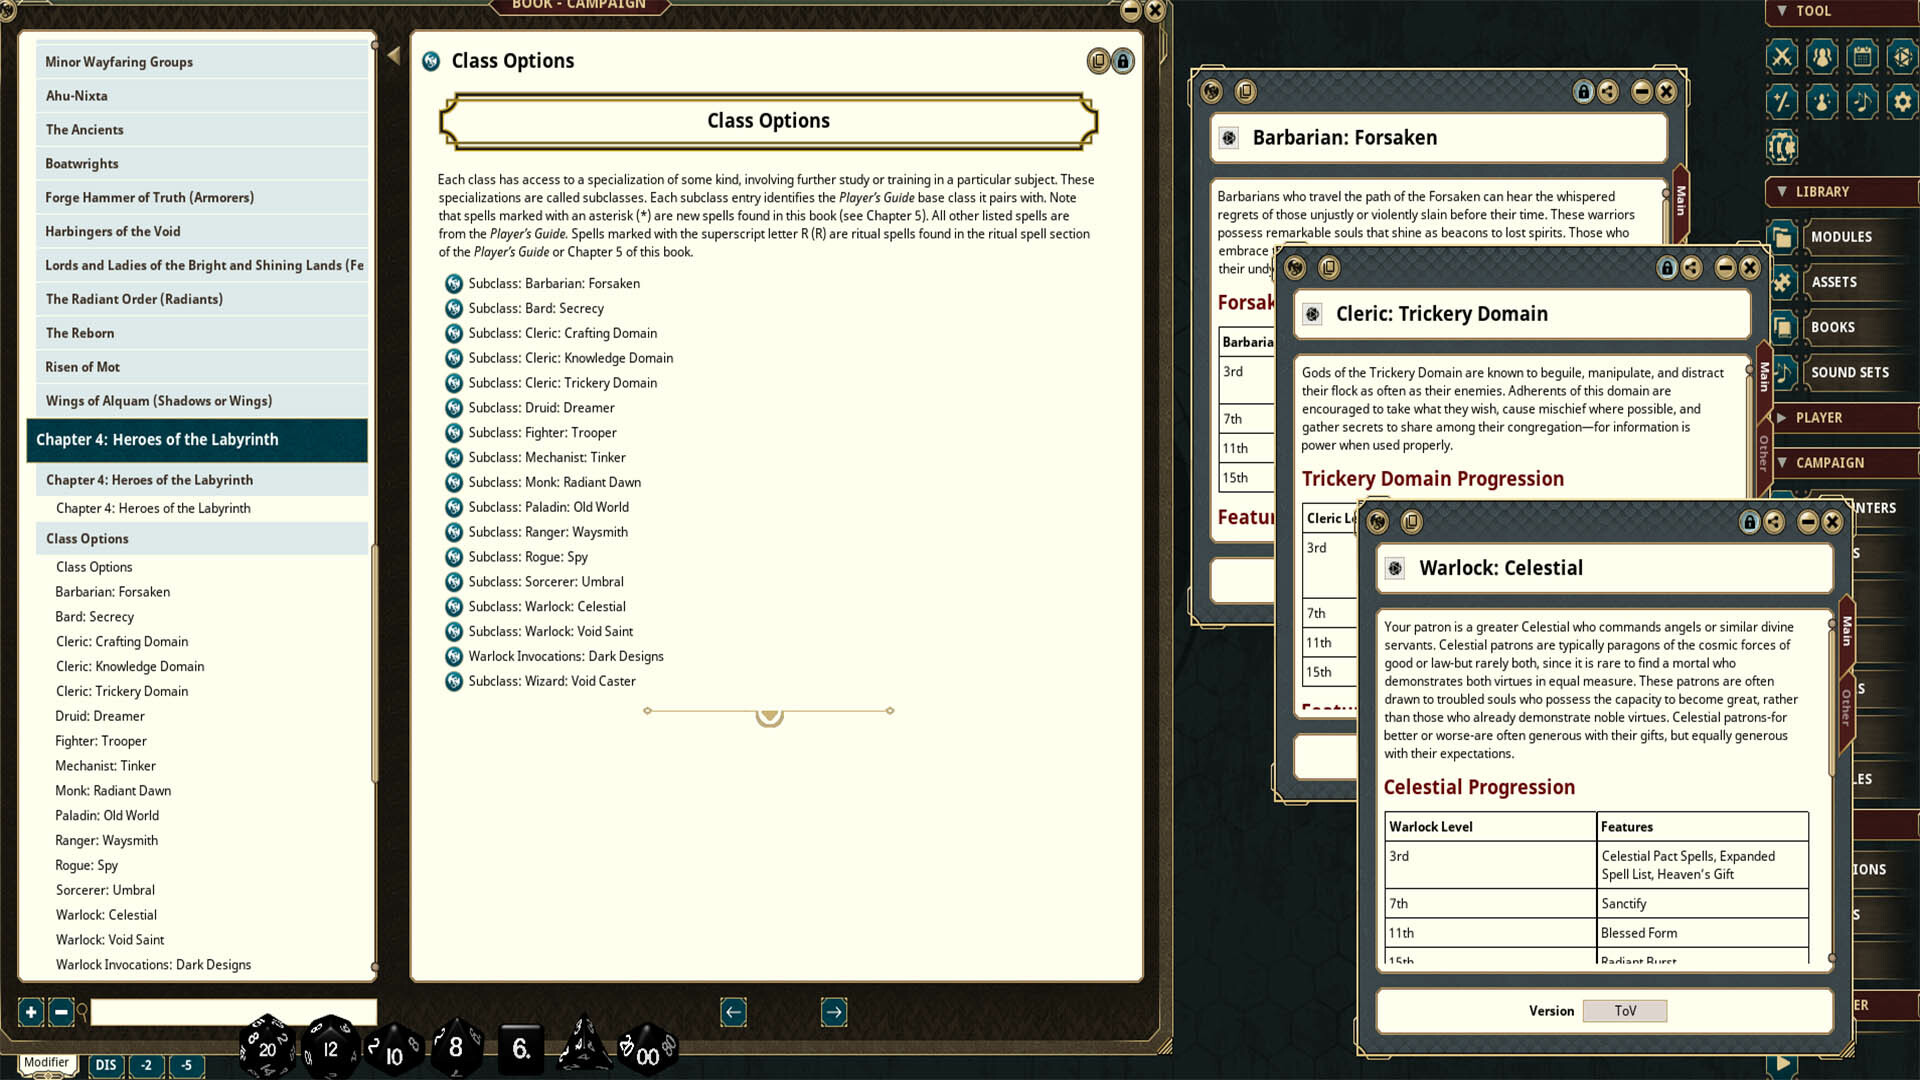Open the Combat Tracker with the crossed swords icon

tap(1781, 56)
